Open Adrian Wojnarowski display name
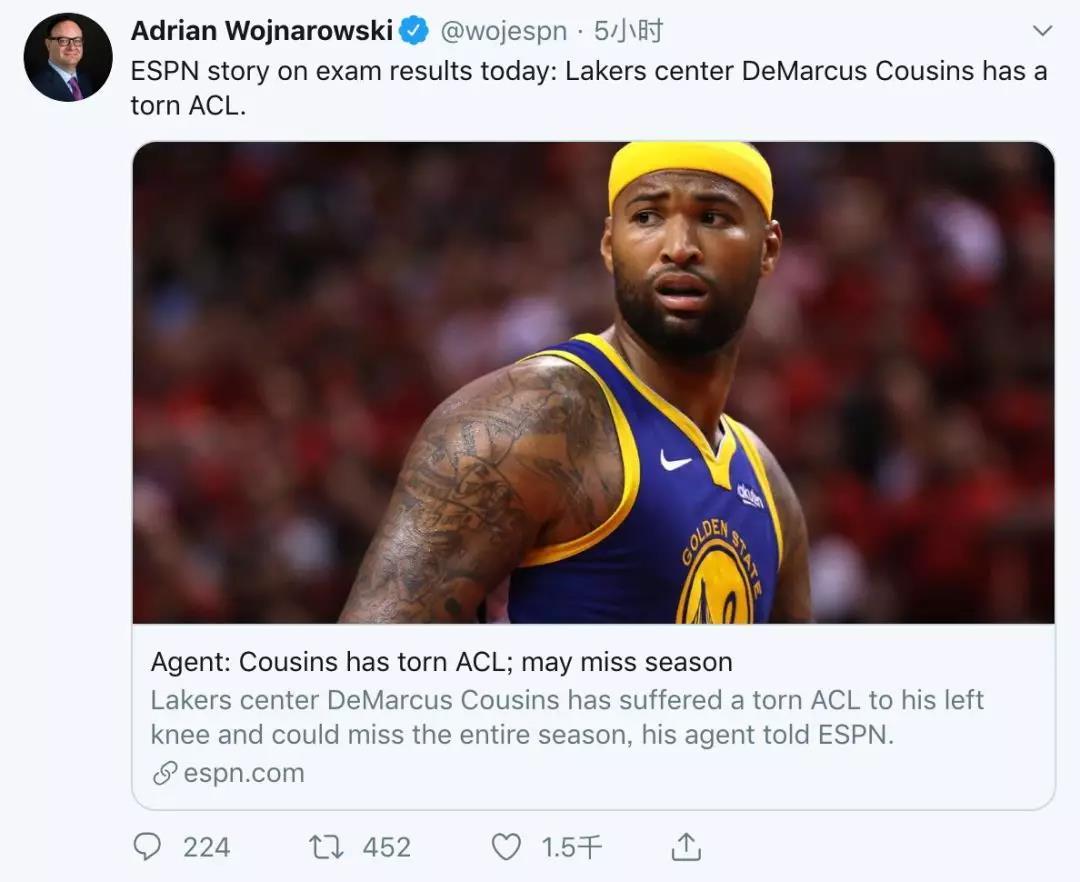 coord(262,31)
